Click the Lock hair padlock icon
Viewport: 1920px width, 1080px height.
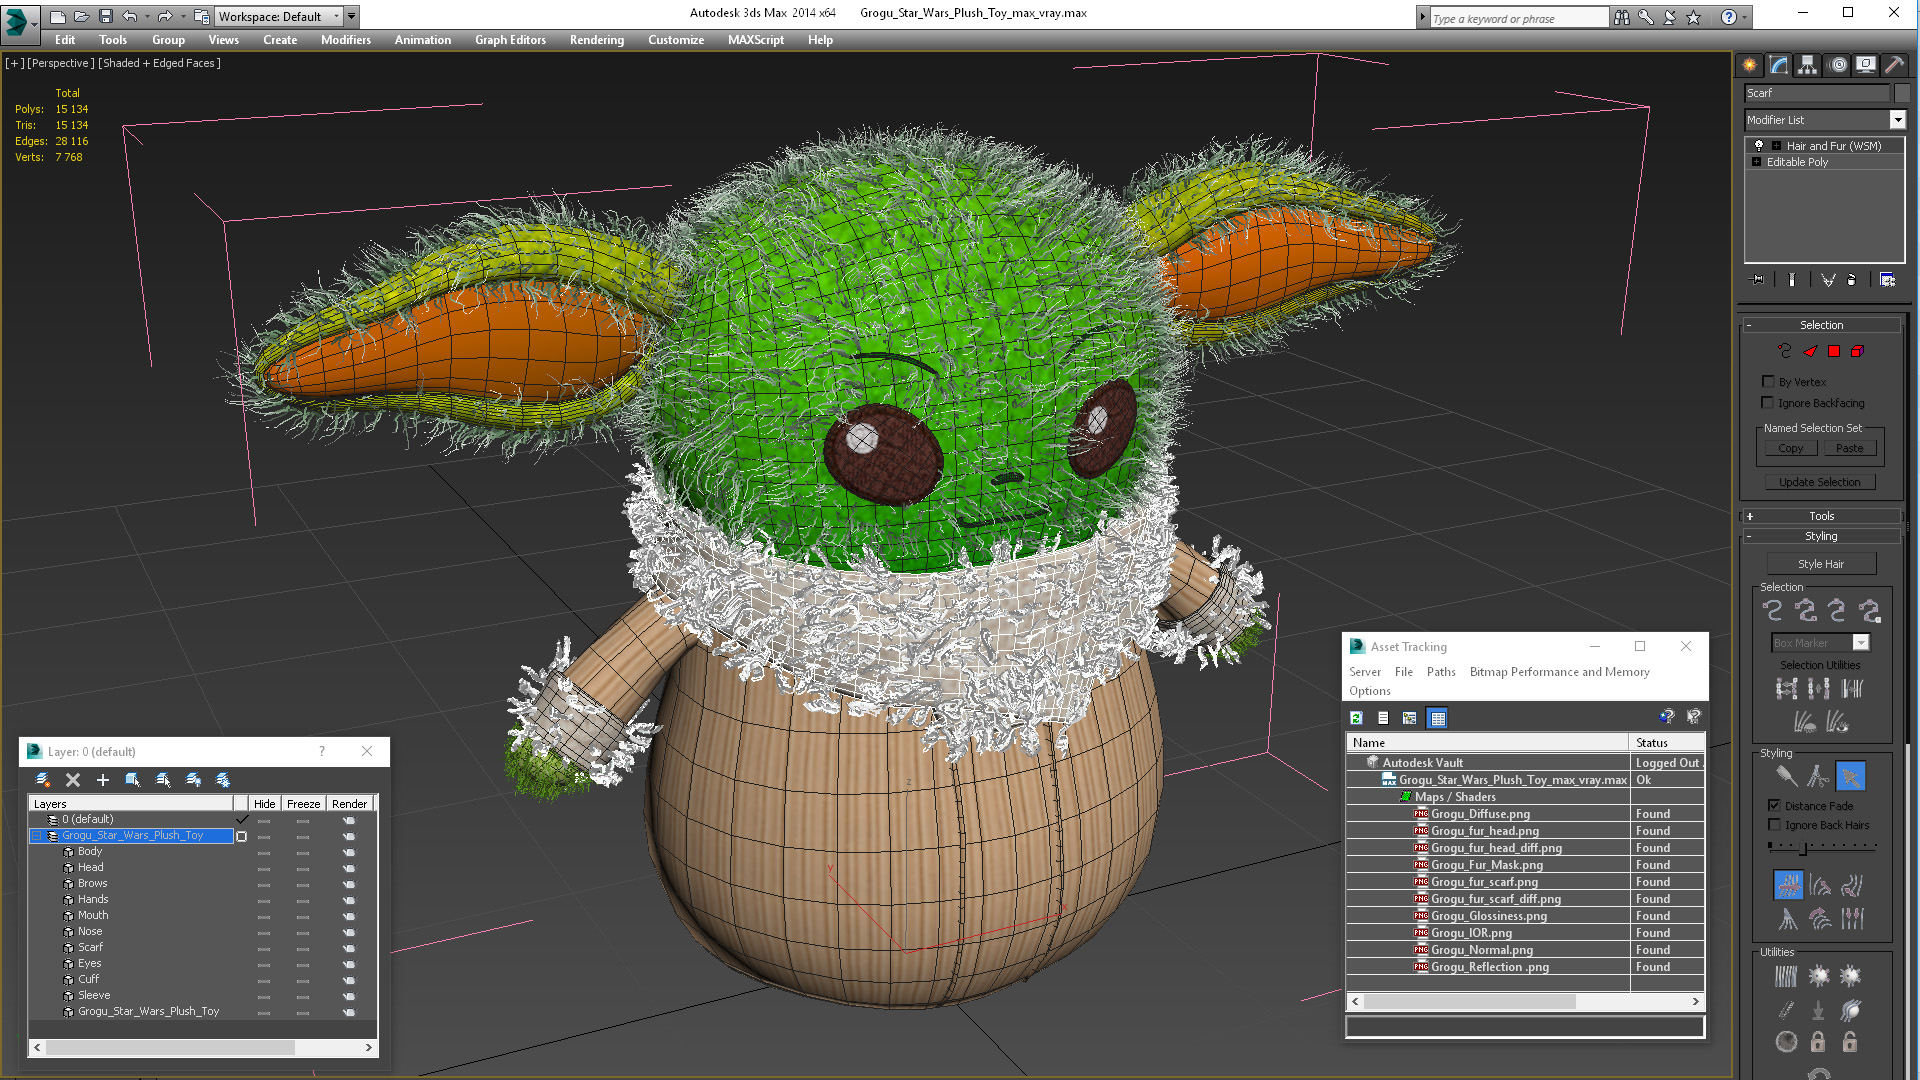point(1818,1042)
